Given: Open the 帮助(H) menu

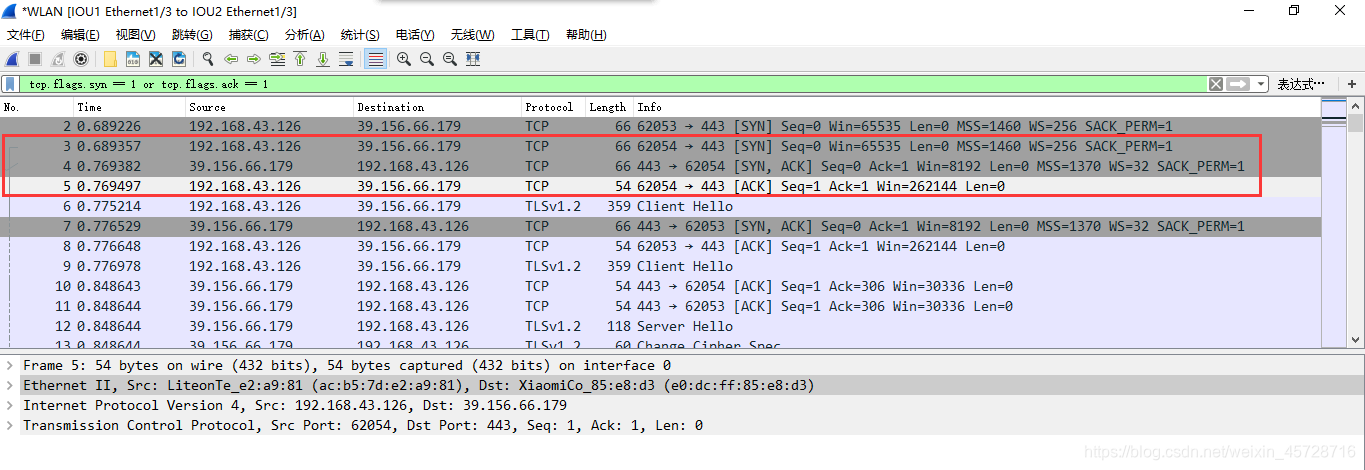Looking at the screenshot, I should pos(586,35).
